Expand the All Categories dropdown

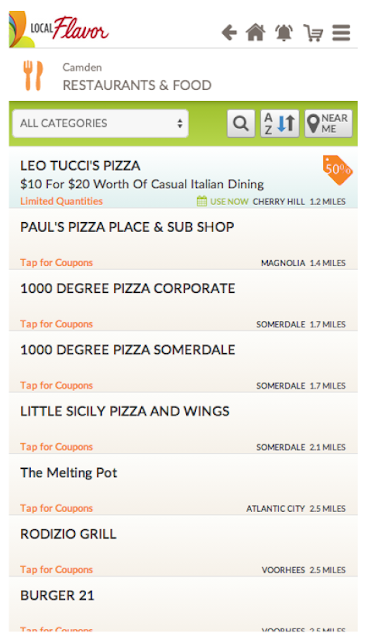(x=100, y=123)
